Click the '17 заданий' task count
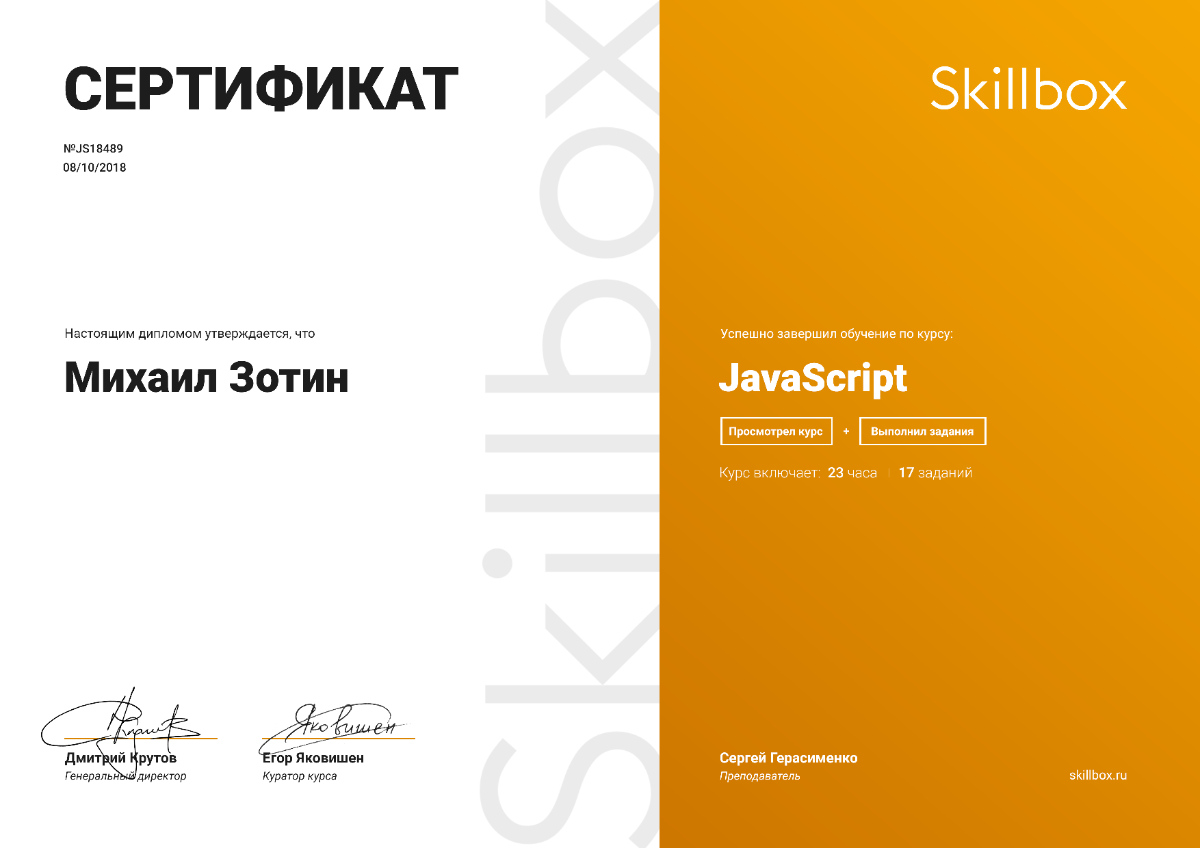 935,473
